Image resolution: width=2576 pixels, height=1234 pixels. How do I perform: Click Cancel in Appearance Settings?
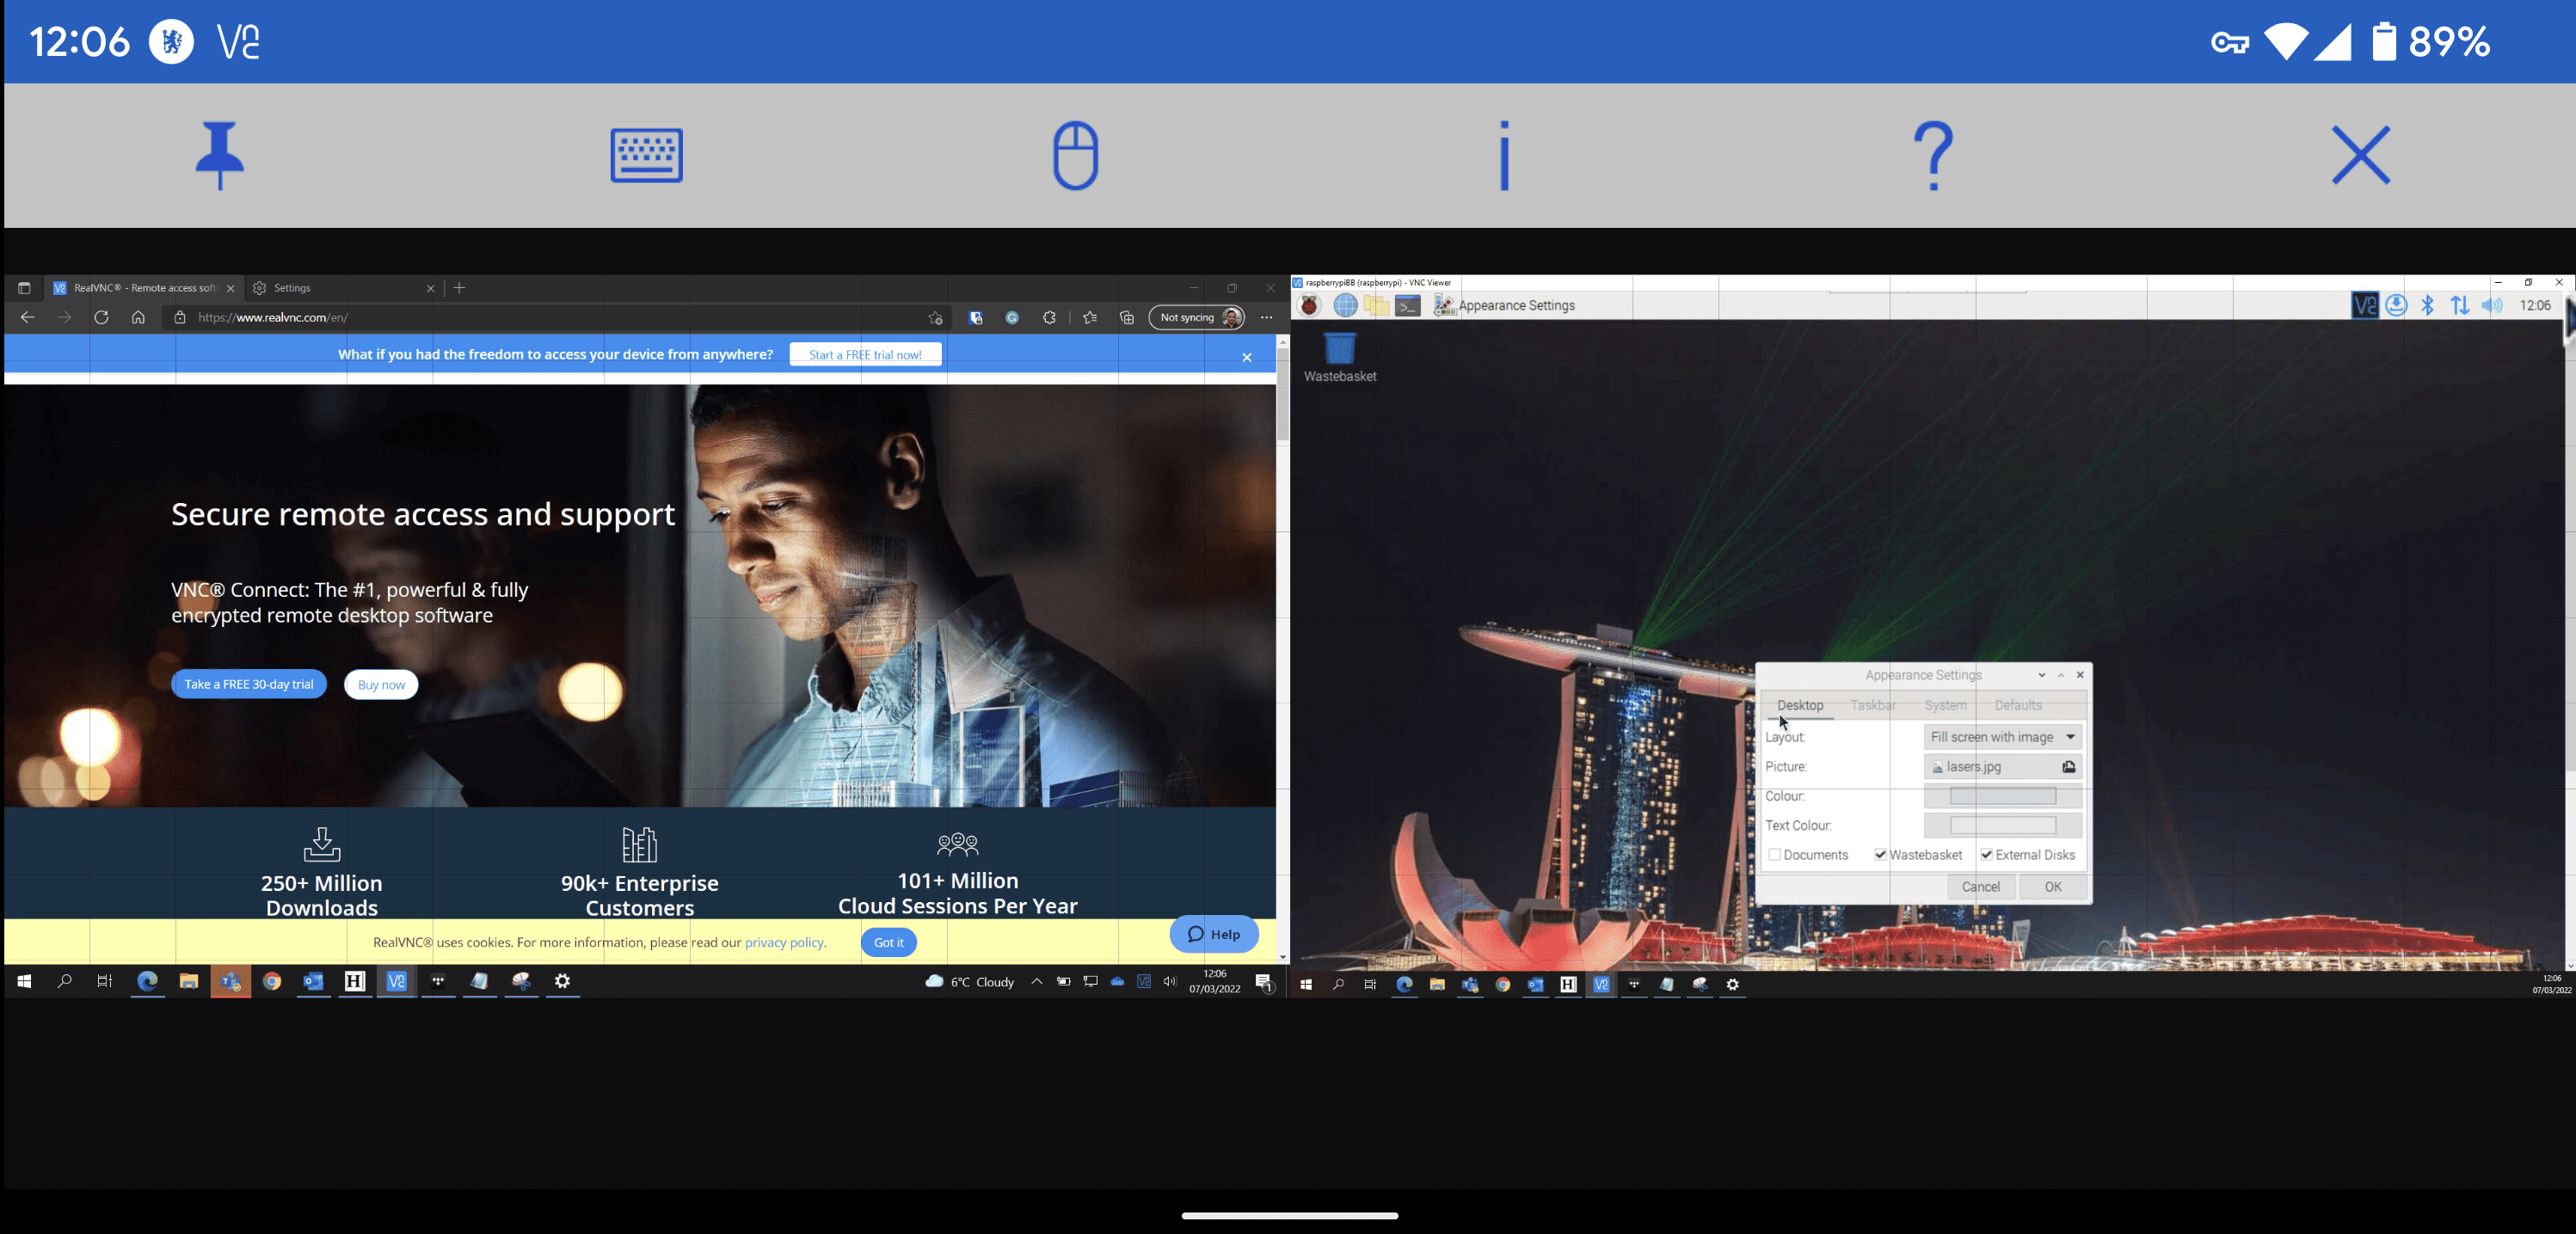[x=1980, y=887]
